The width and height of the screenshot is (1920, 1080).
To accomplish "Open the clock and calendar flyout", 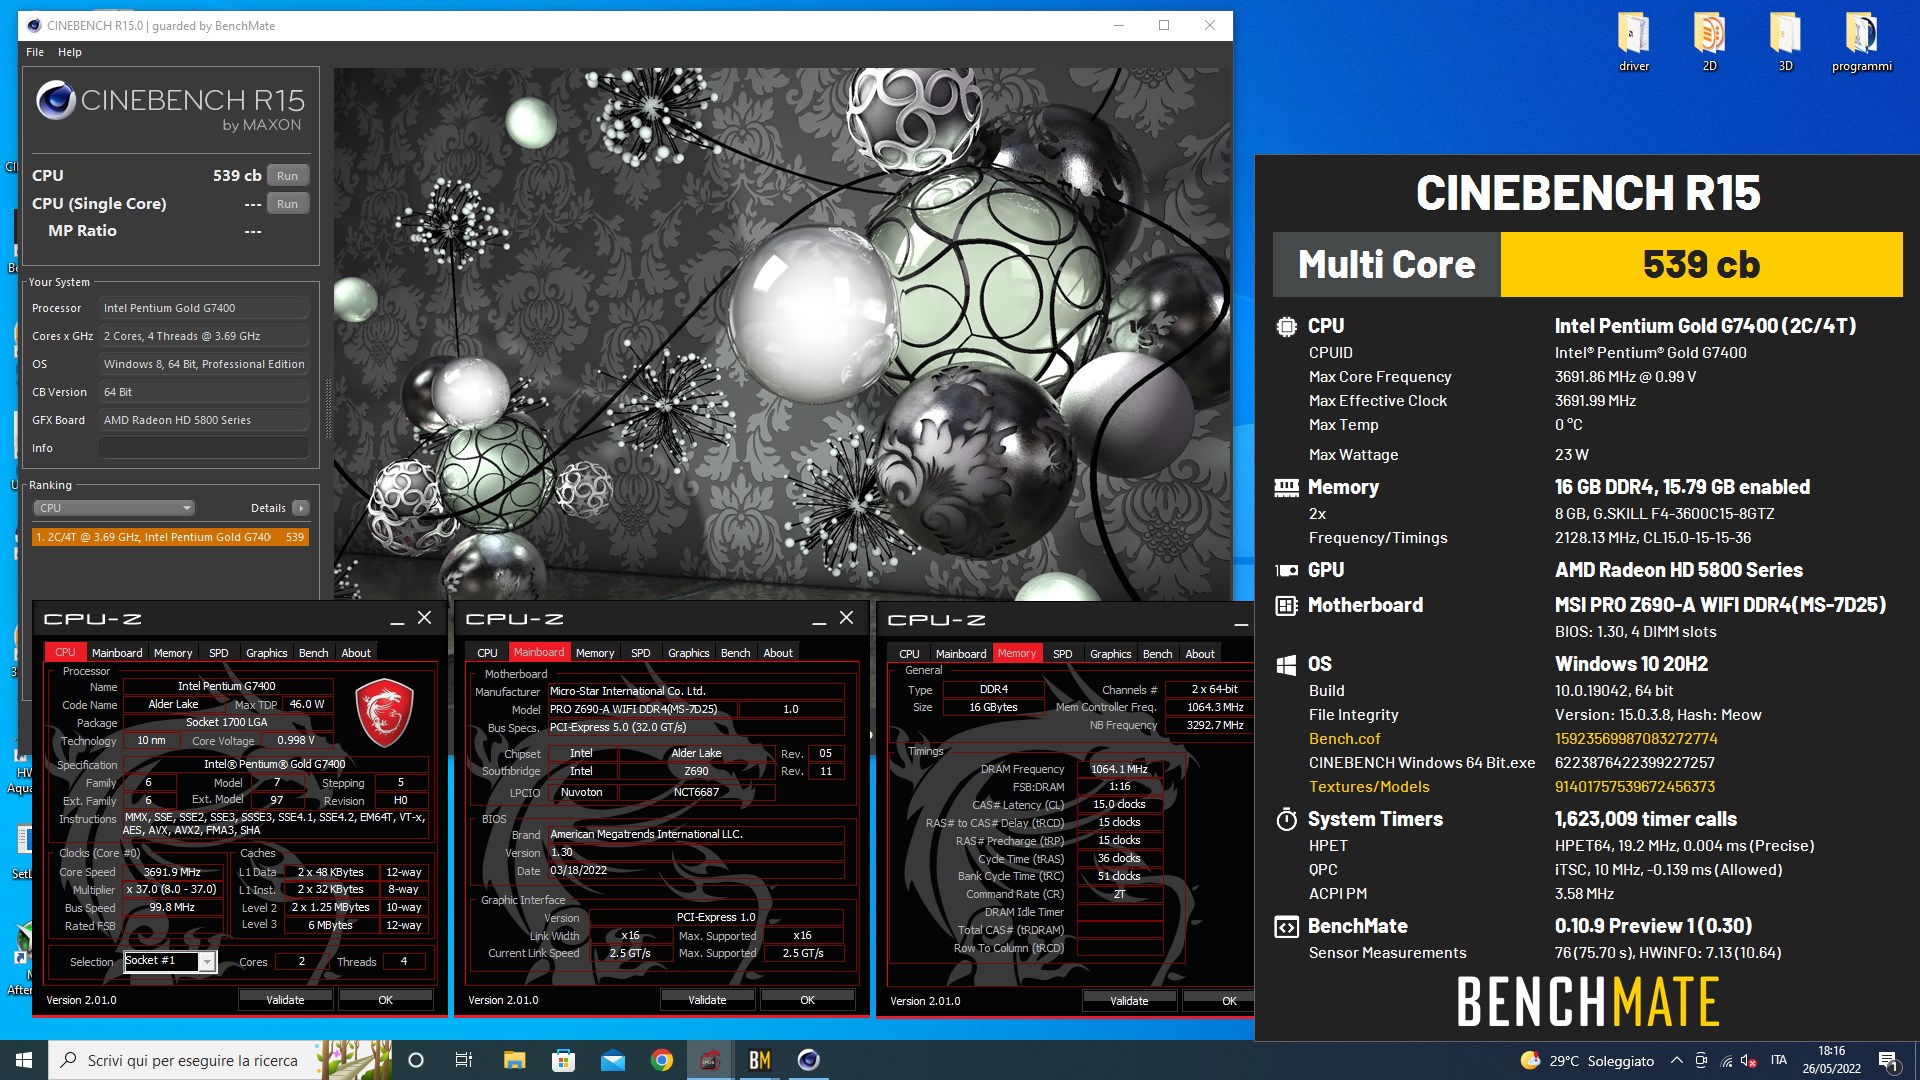I will tap(1831, 1060).
